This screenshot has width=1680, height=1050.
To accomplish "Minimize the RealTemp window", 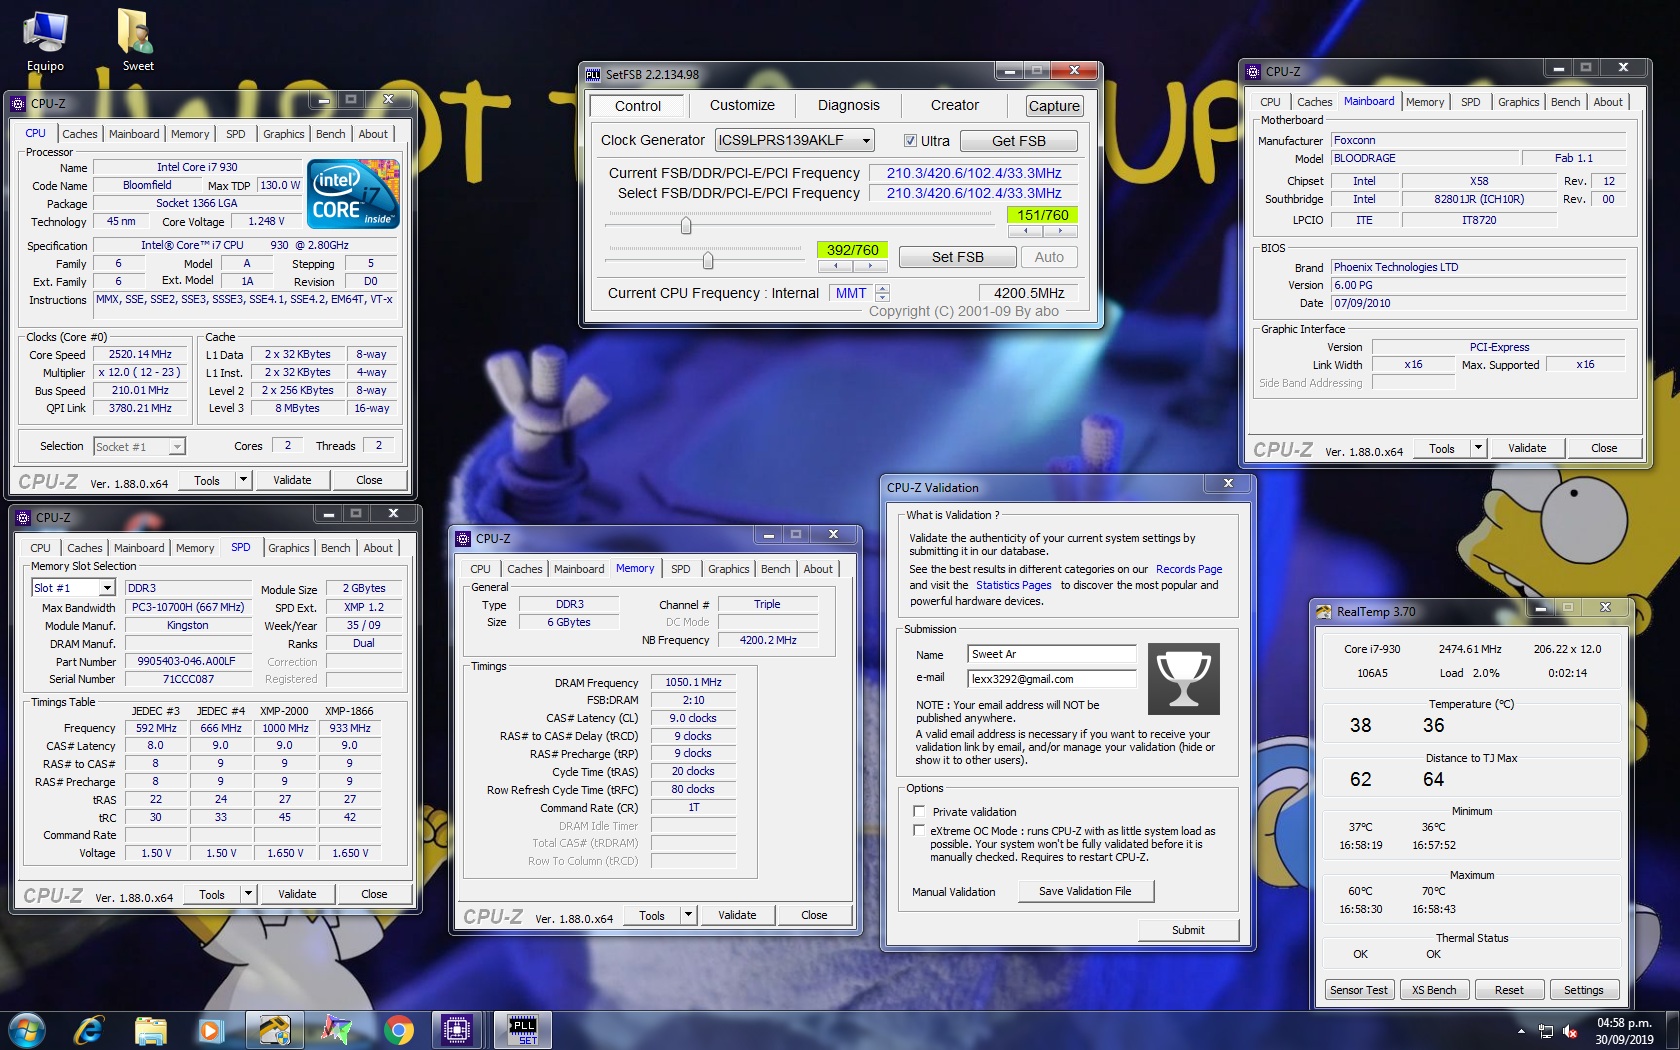I will click(1541, 607).
